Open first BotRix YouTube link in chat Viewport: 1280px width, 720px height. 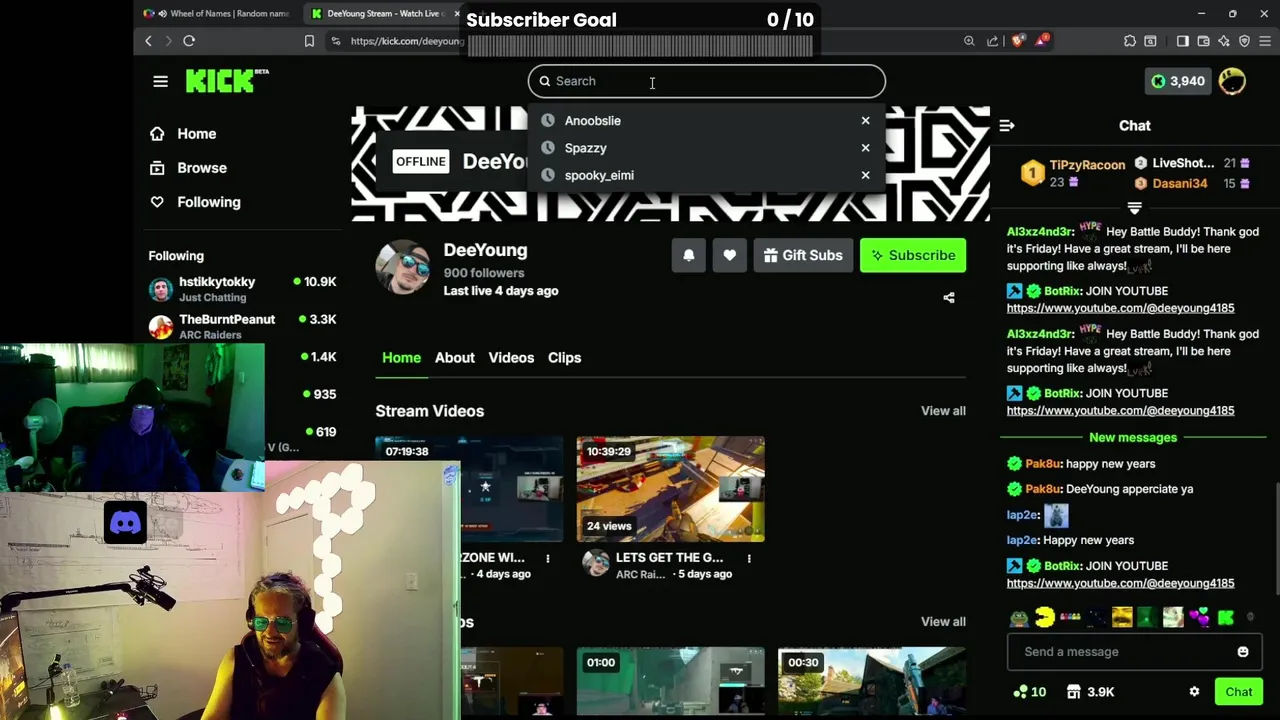1120,308
